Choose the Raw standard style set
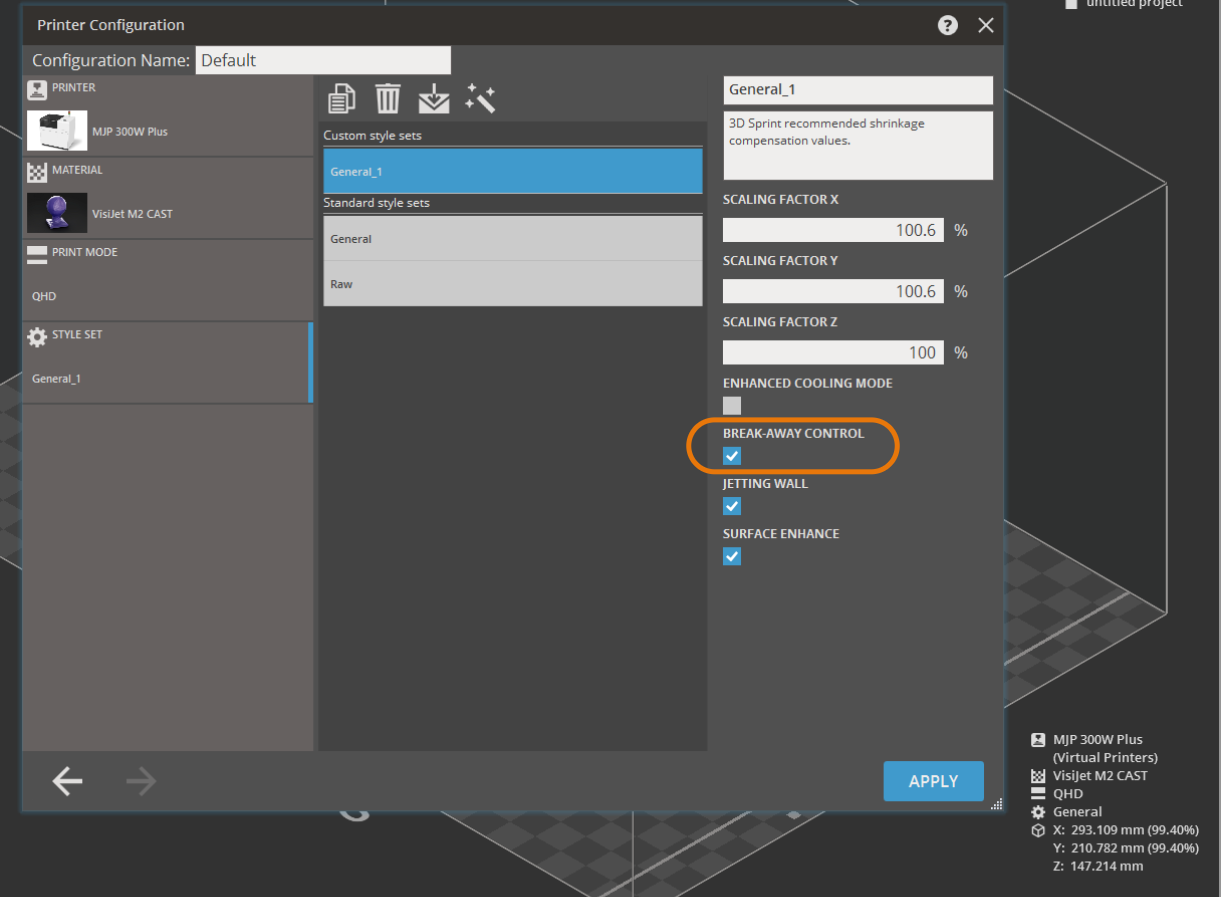The image size is (1221, 897). (512, 284)
